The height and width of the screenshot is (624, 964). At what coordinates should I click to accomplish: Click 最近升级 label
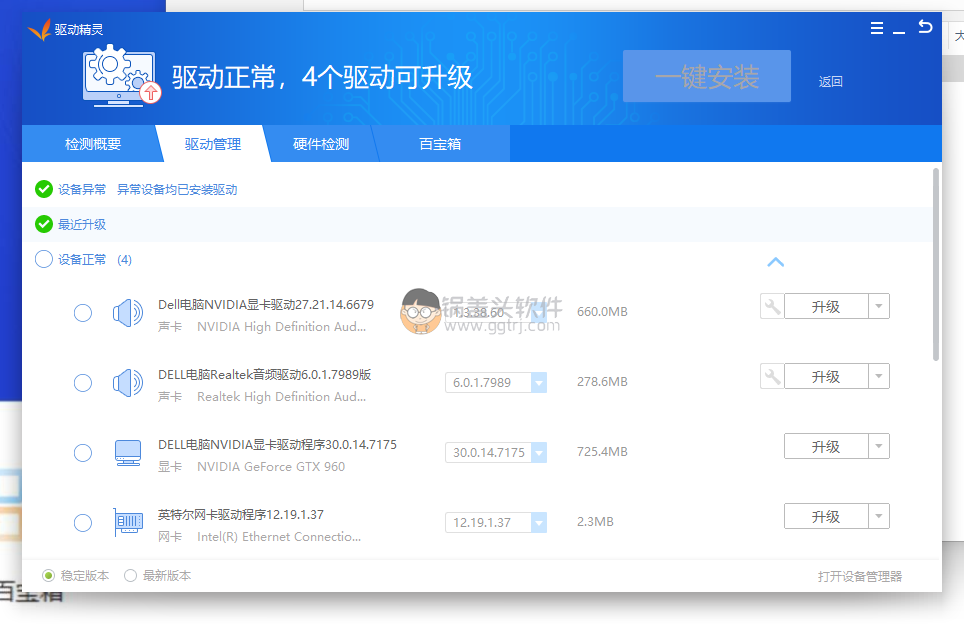[82, 224]
